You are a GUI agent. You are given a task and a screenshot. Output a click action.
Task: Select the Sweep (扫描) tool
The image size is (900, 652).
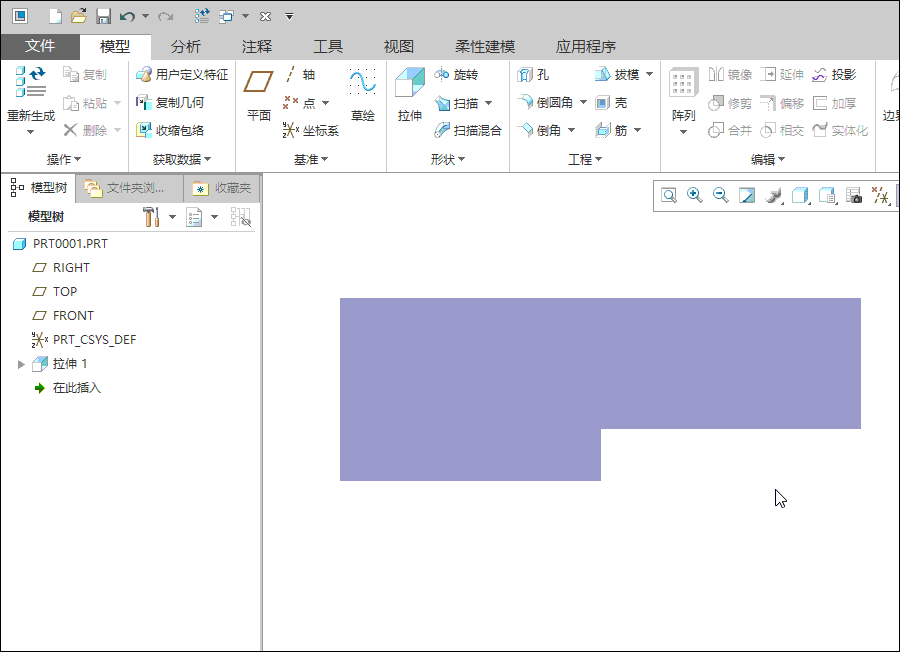[x=457, y=103]
